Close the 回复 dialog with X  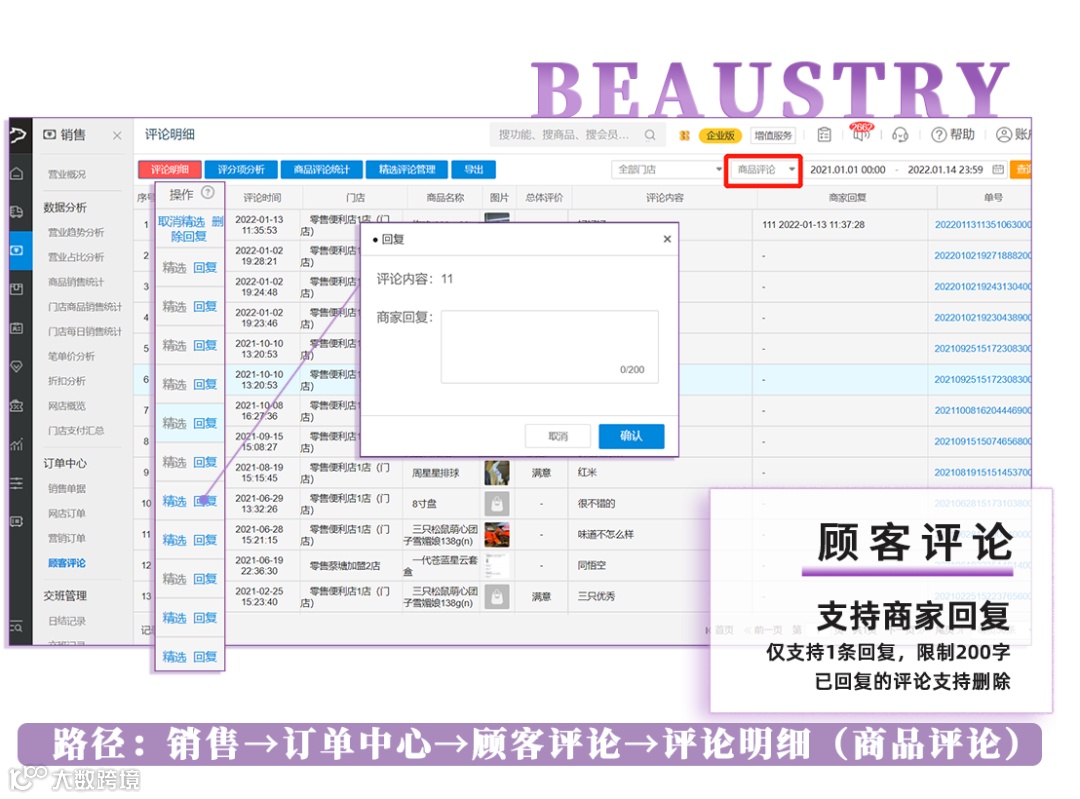tap(667, 239)
